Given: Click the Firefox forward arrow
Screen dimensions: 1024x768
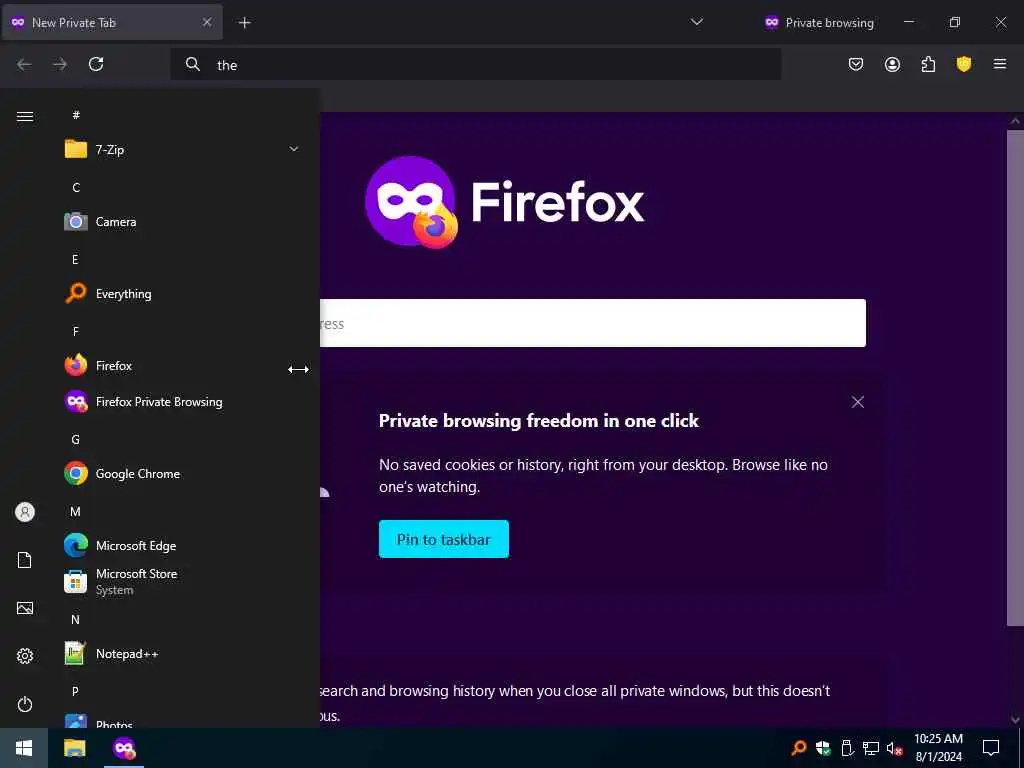Looking at the screenshot, I should pos(60,64).
